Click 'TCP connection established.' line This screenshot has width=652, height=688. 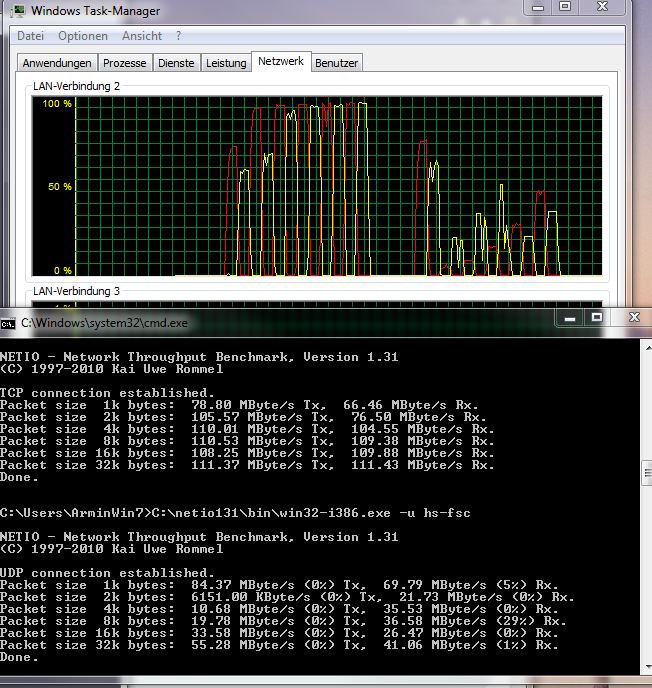pos(107,393)
